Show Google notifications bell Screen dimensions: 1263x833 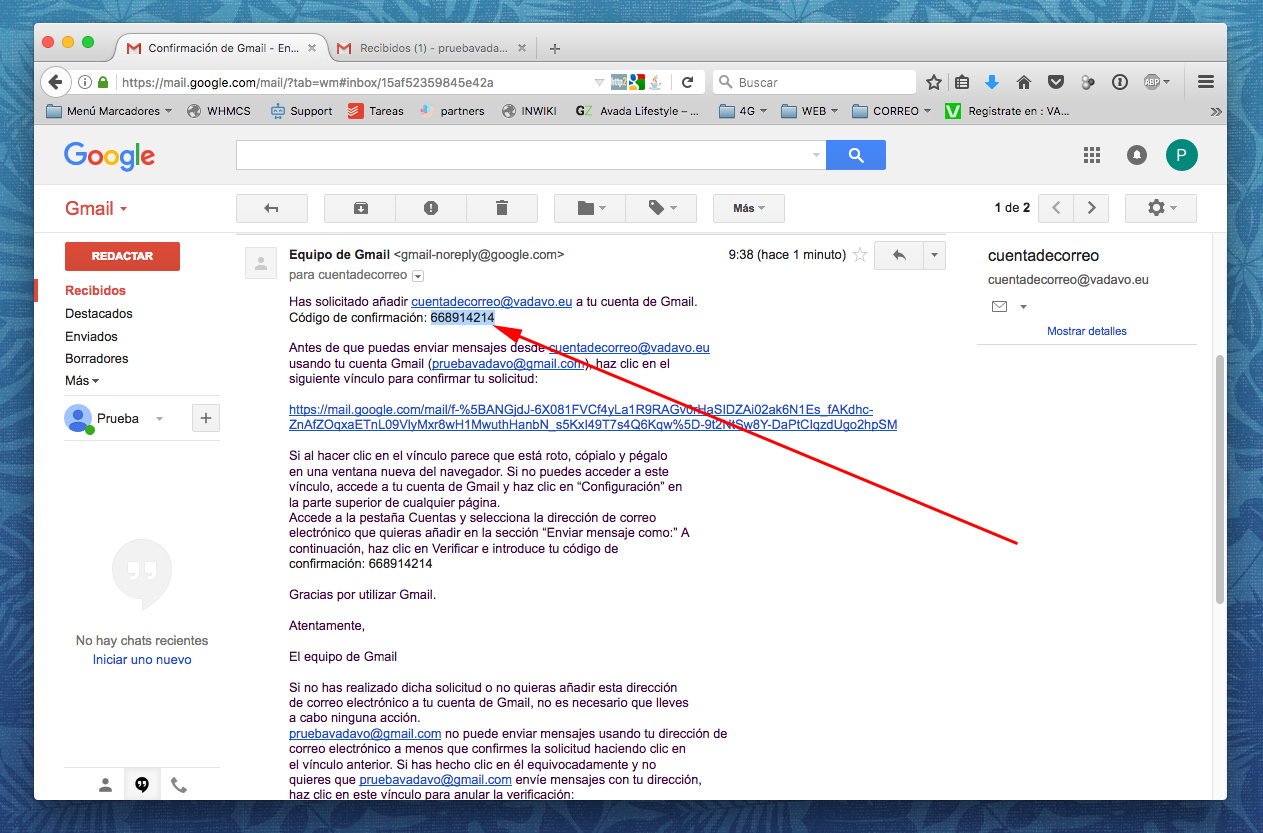1137,155
